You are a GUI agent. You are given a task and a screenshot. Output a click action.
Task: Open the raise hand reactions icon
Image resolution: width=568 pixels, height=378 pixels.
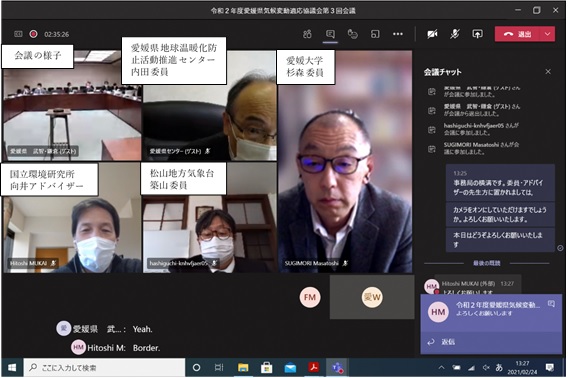pos(352,34)
